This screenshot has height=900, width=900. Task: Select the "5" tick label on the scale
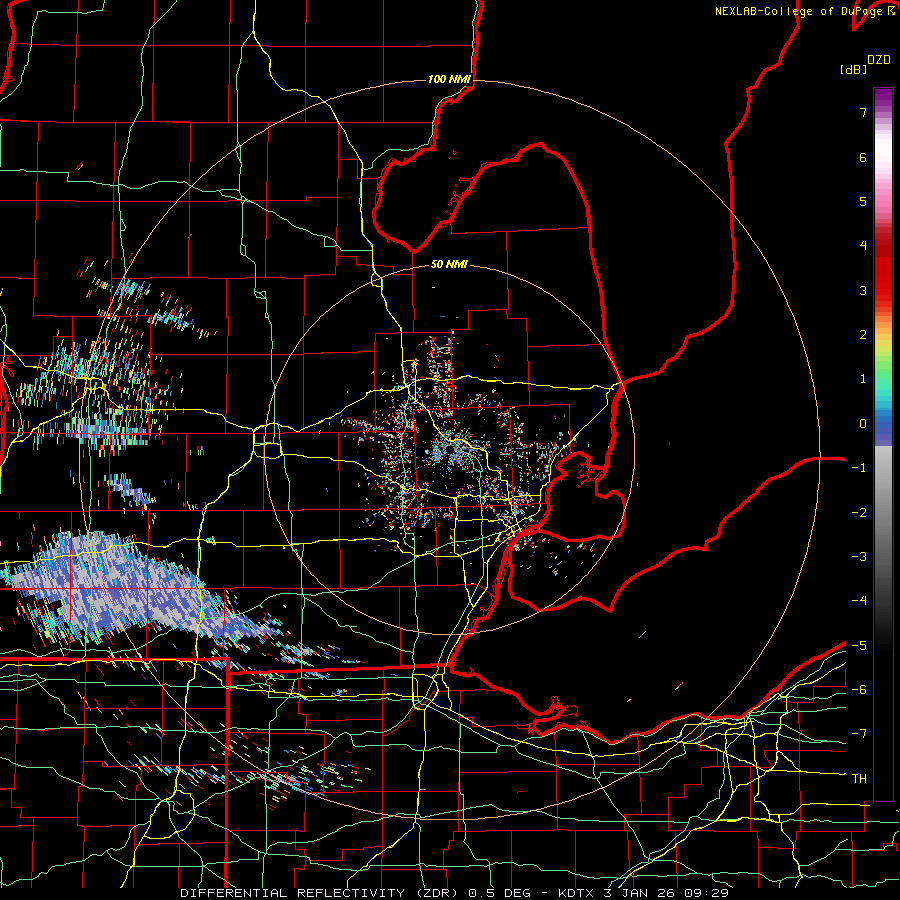pos(863,201)
